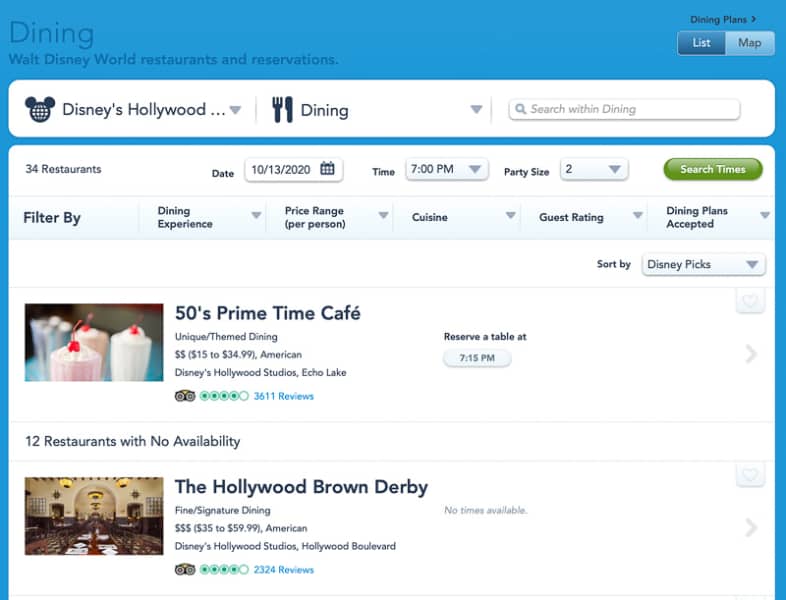The height and width of the screenshot is (600, 786).
Task: Click '$$$ ($35 to $59.99), American' text
Action: tap(241, 528)
